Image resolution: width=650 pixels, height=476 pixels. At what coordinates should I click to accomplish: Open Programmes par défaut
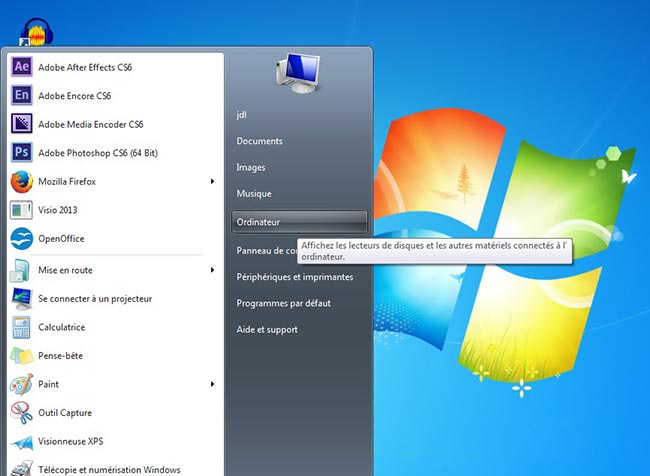[284, 303]
